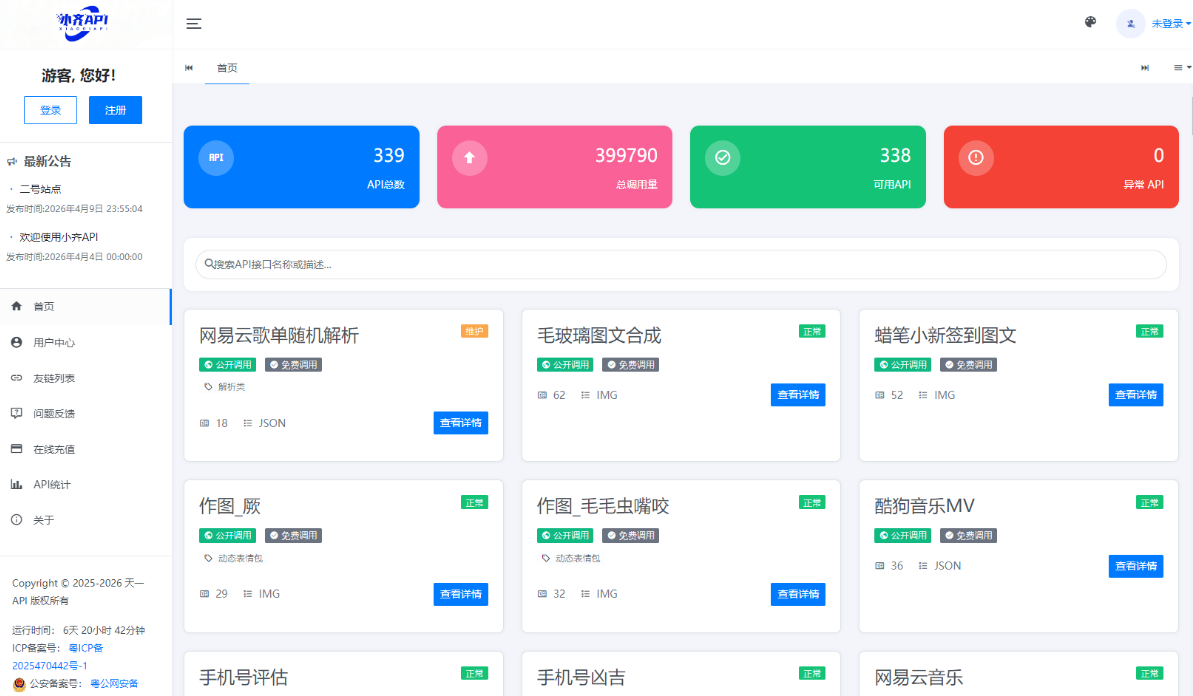Click 公开调用 tag on 毛玻璃图文合成

click(x=565, y=364)
